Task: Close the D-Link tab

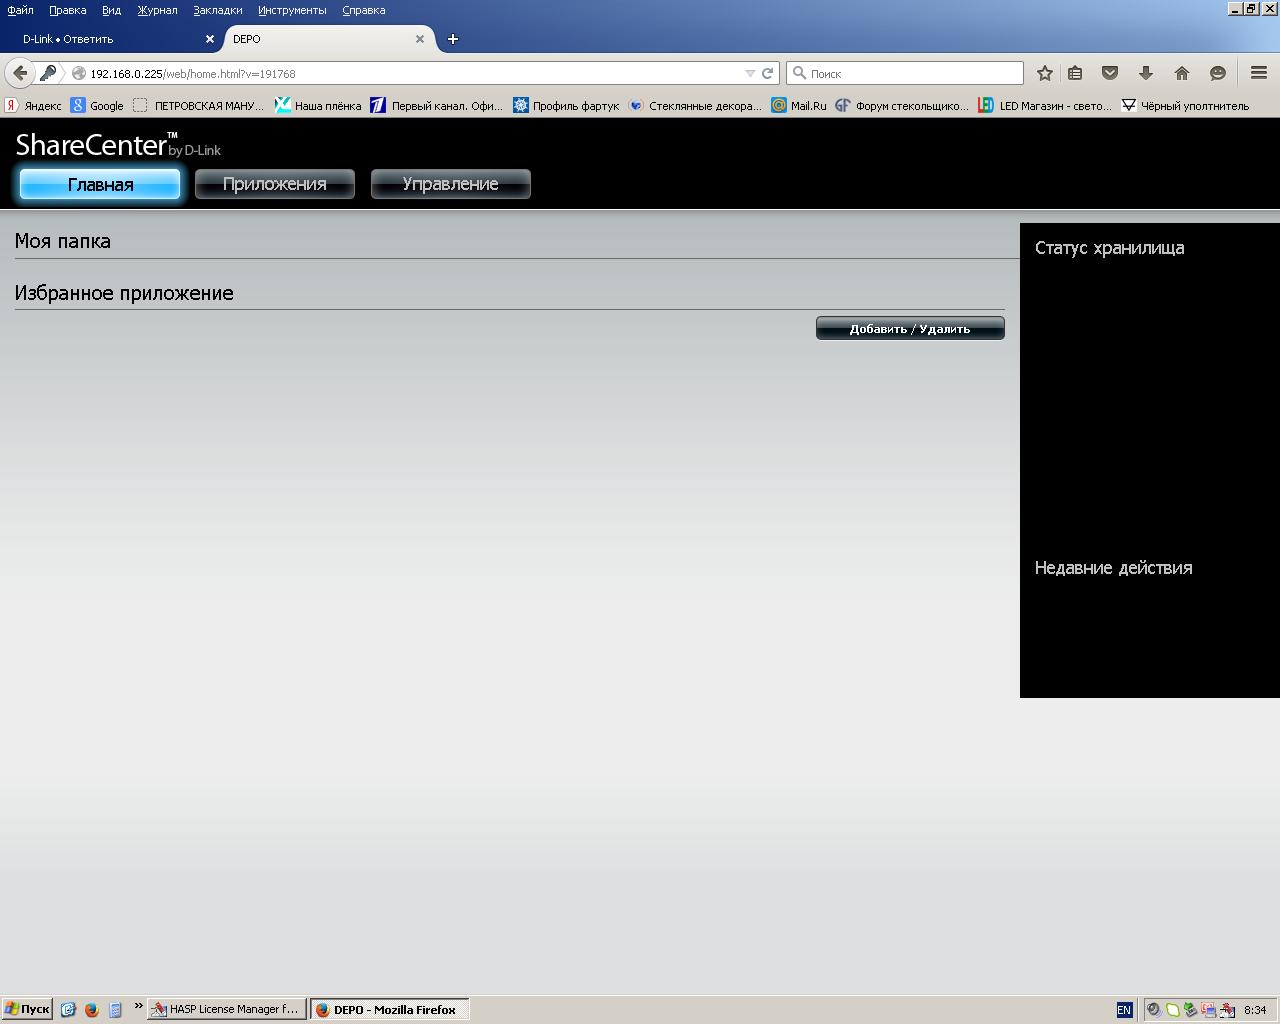Action: tap(210, 39)
